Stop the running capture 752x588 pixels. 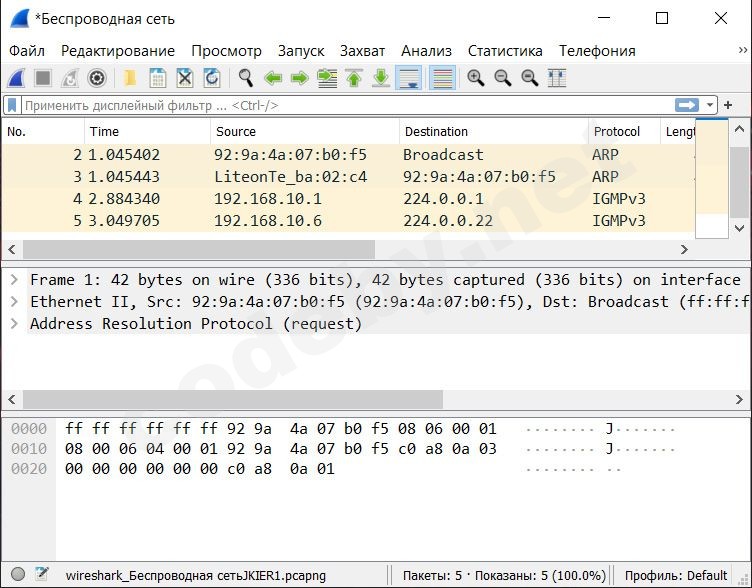tap(43, 78)
